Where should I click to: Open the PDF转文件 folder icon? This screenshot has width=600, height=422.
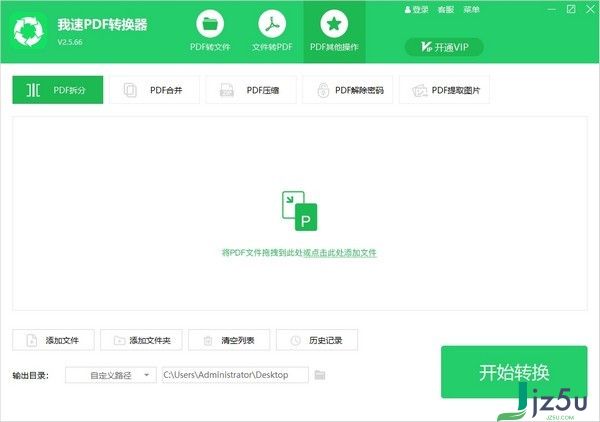(210, 24)
